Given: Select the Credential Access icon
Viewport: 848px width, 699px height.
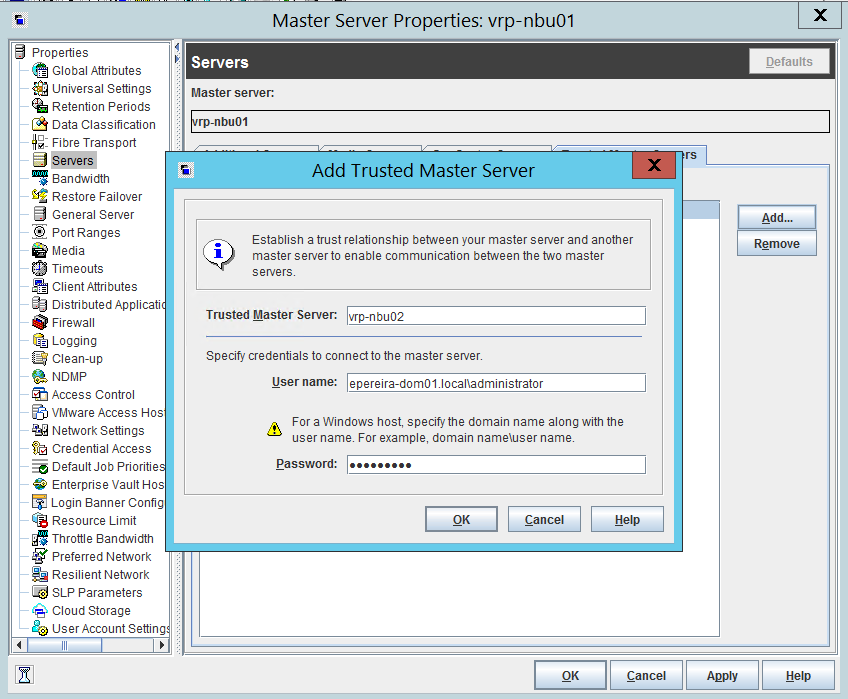Looking at the screenshot, I should 40,448.
